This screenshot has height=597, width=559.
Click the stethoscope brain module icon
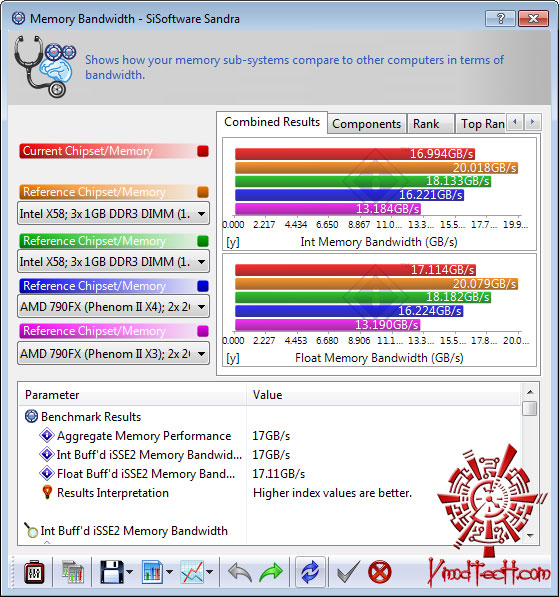[x=45, y=66]
